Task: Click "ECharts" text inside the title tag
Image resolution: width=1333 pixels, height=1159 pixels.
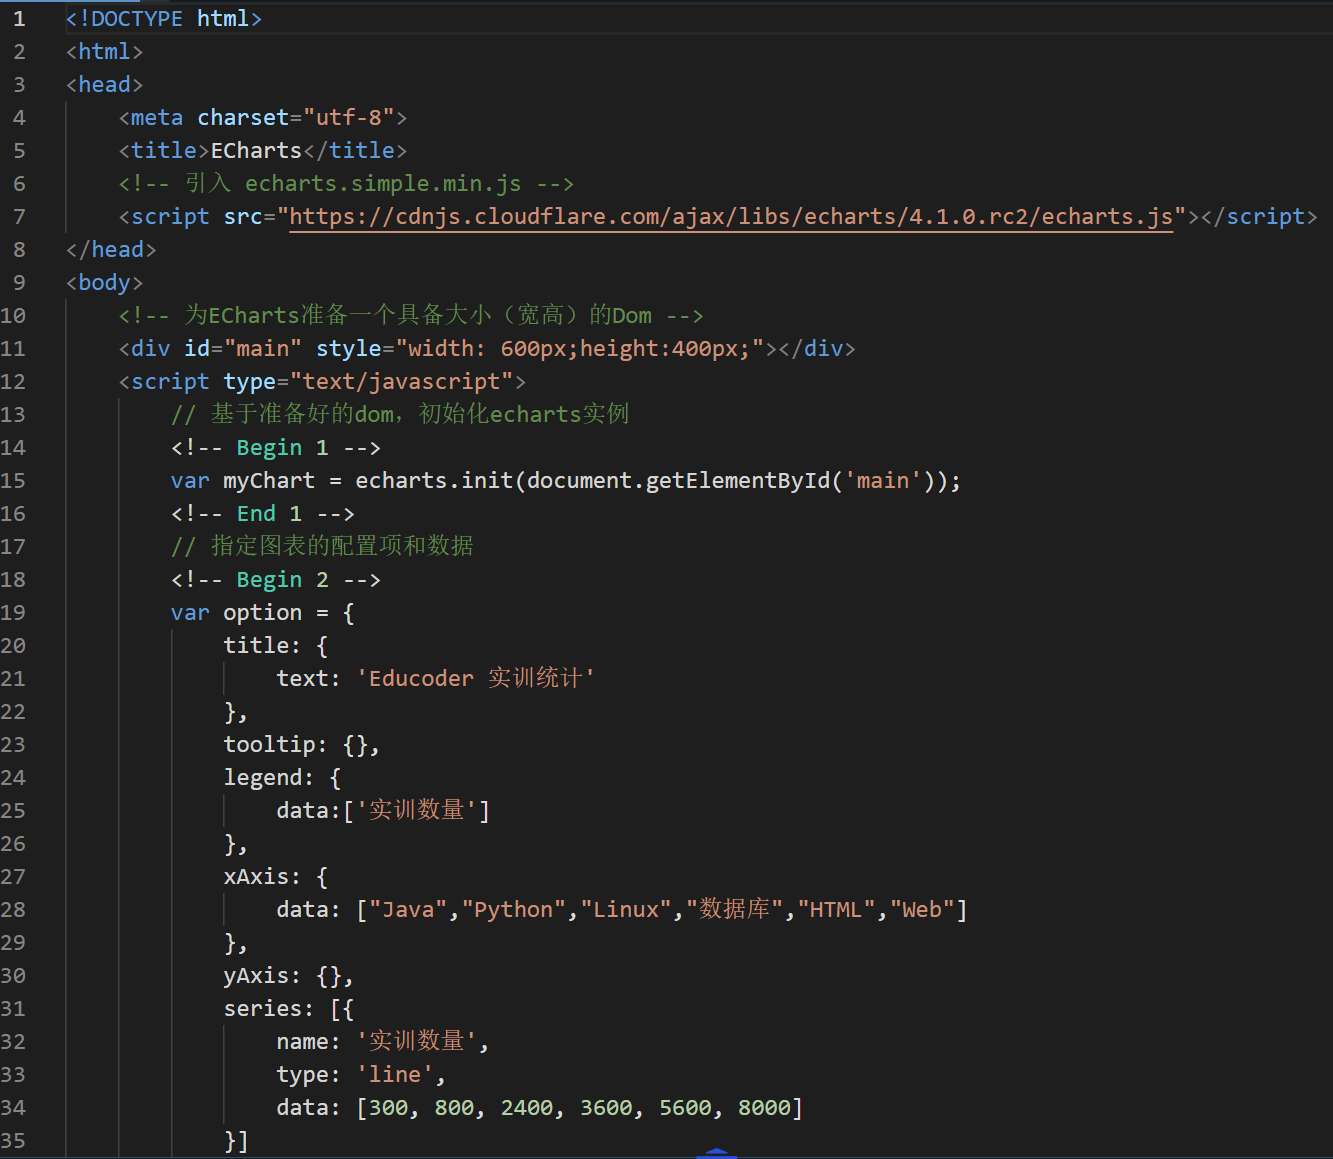Action: pyautogui.click(x=256, y=151)
